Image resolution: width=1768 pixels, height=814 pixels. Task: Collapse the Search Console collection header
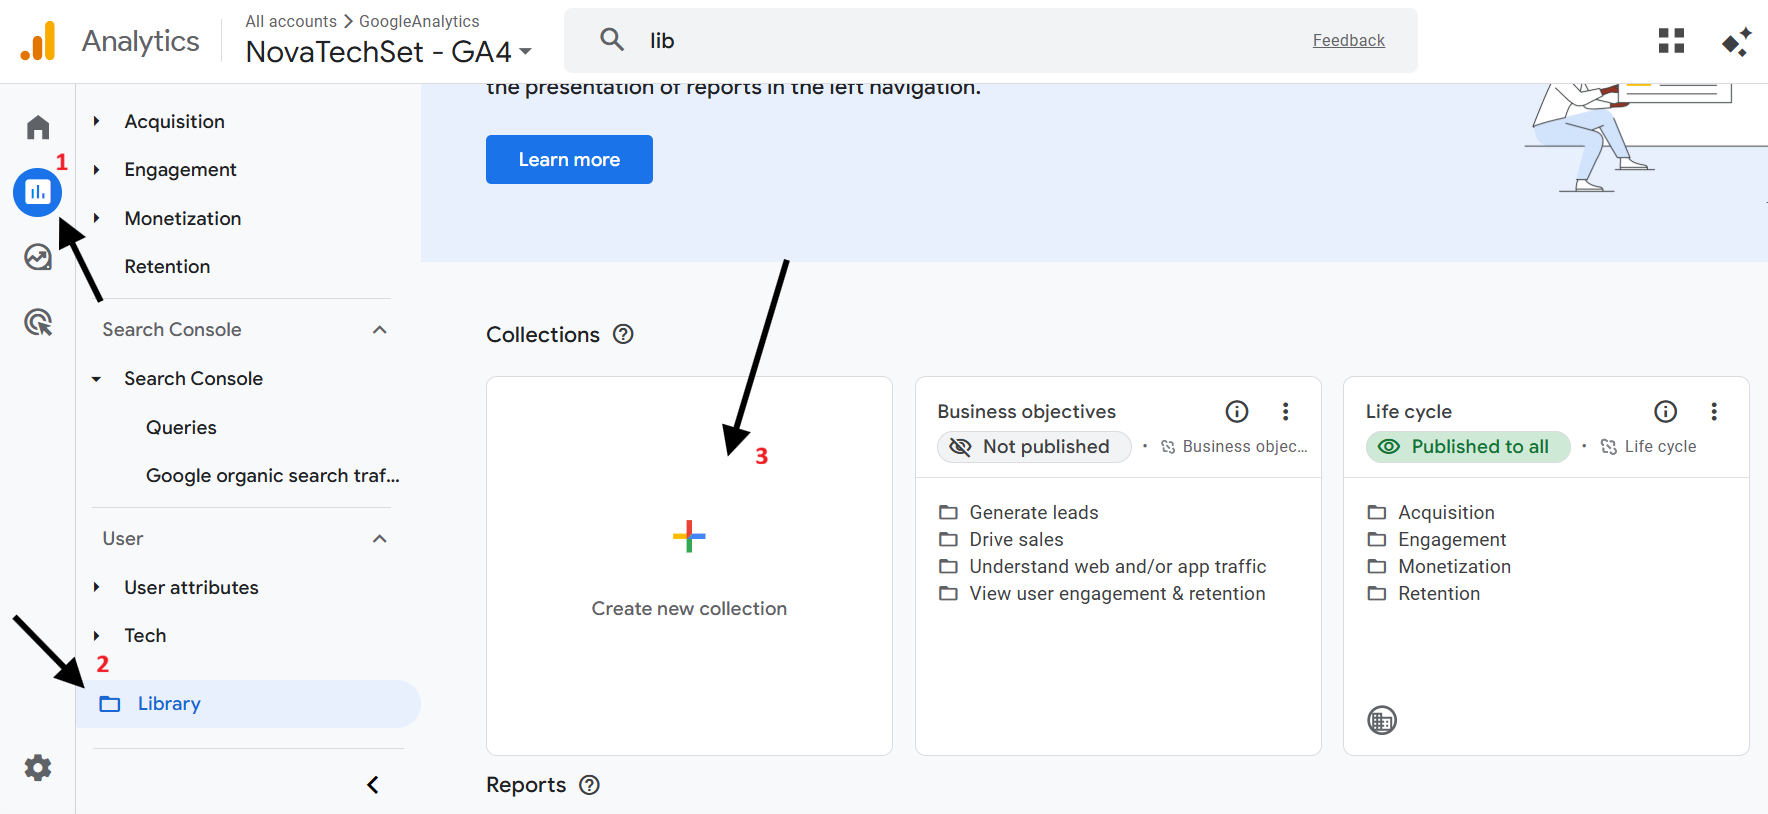pyautogui.click(x=380, y=330)
